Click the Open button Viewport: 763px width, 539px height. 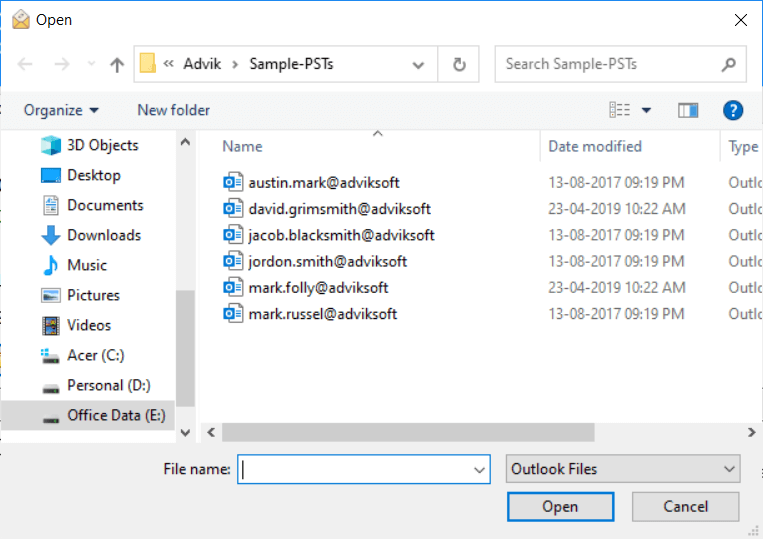pos(560,506)
